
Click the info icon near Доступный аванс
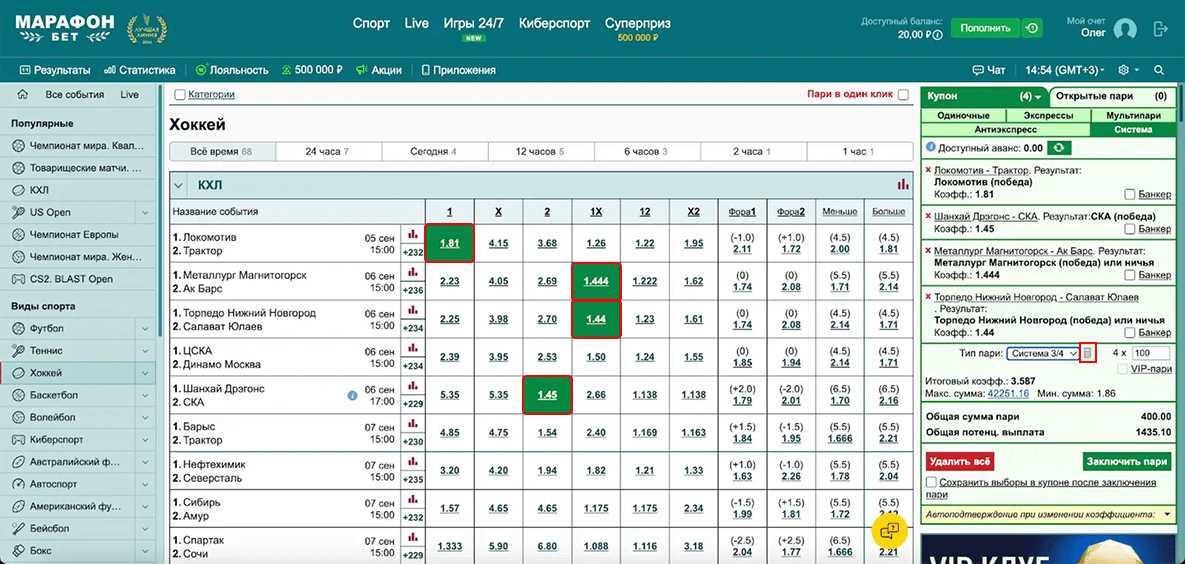pos(930,147)
